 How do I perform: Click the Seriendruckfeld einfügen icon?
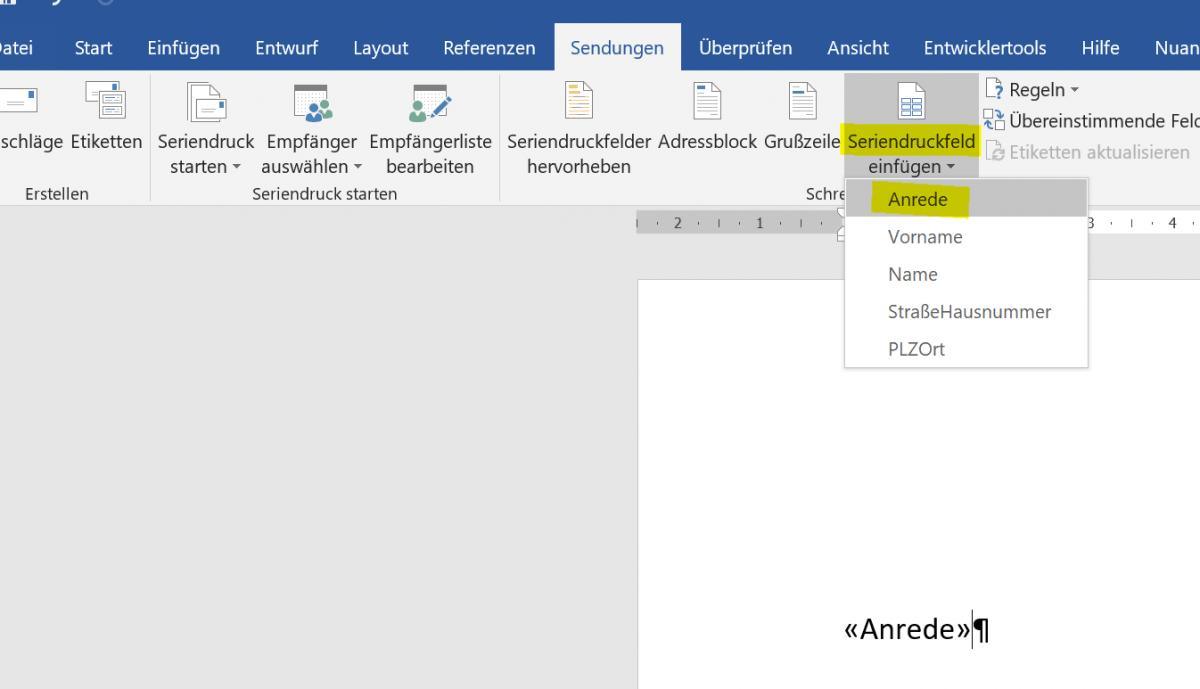(911, 100)
